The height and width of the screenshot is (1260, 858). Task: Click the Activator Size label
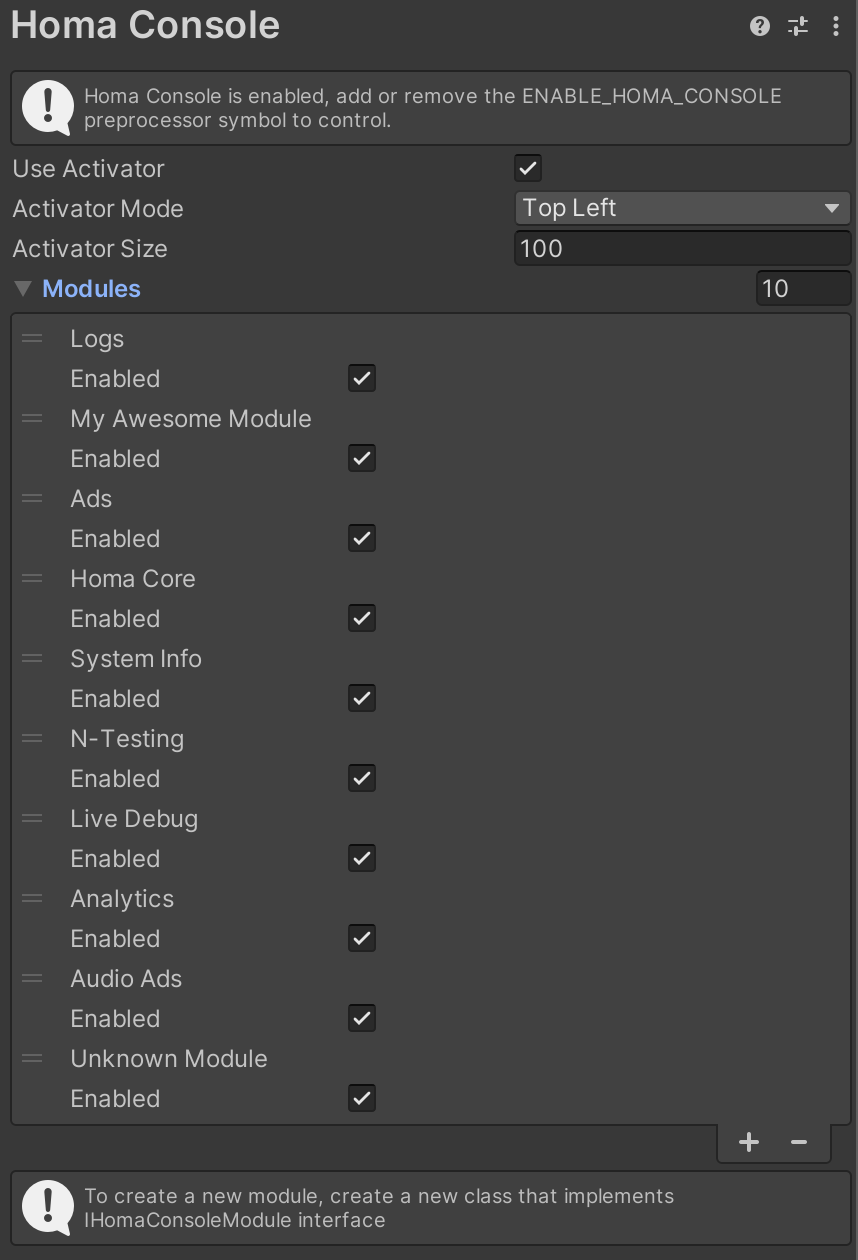pyautogui.click(x=90, y=249)
